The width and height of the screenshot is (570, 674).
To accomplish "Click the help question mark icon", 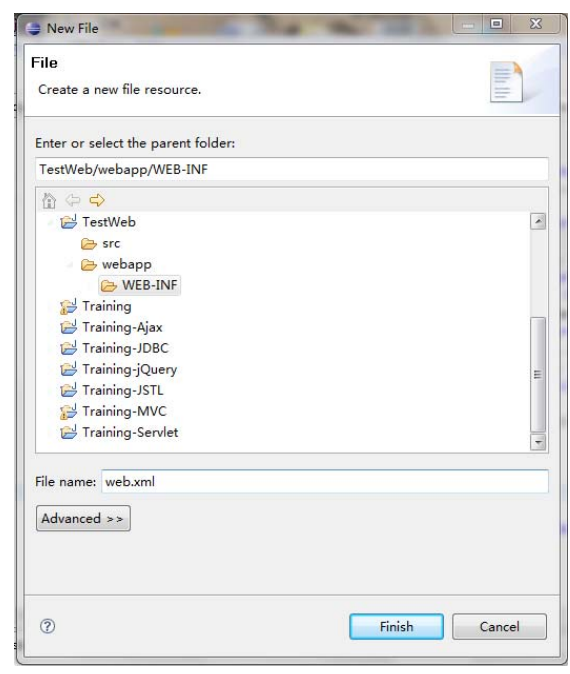I will point(47,626).
